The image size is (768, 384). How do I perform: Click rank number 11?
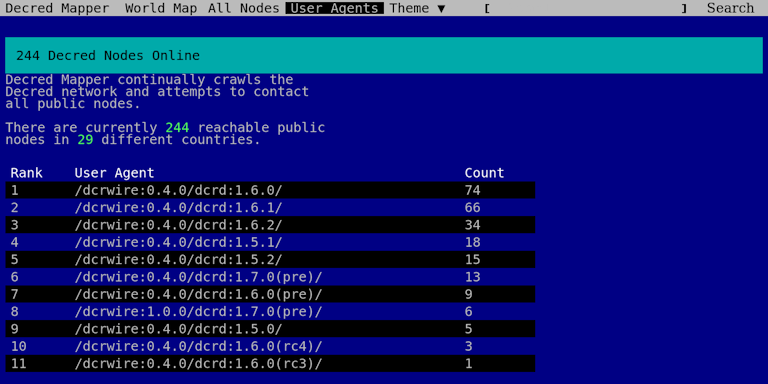[x=19, y=364]
